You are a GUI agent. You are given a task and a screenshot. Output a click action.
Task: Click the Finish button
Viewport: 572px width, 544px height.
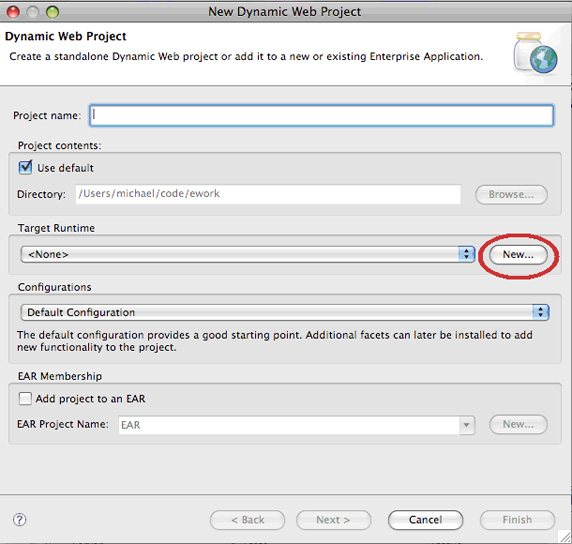point(517,520)
